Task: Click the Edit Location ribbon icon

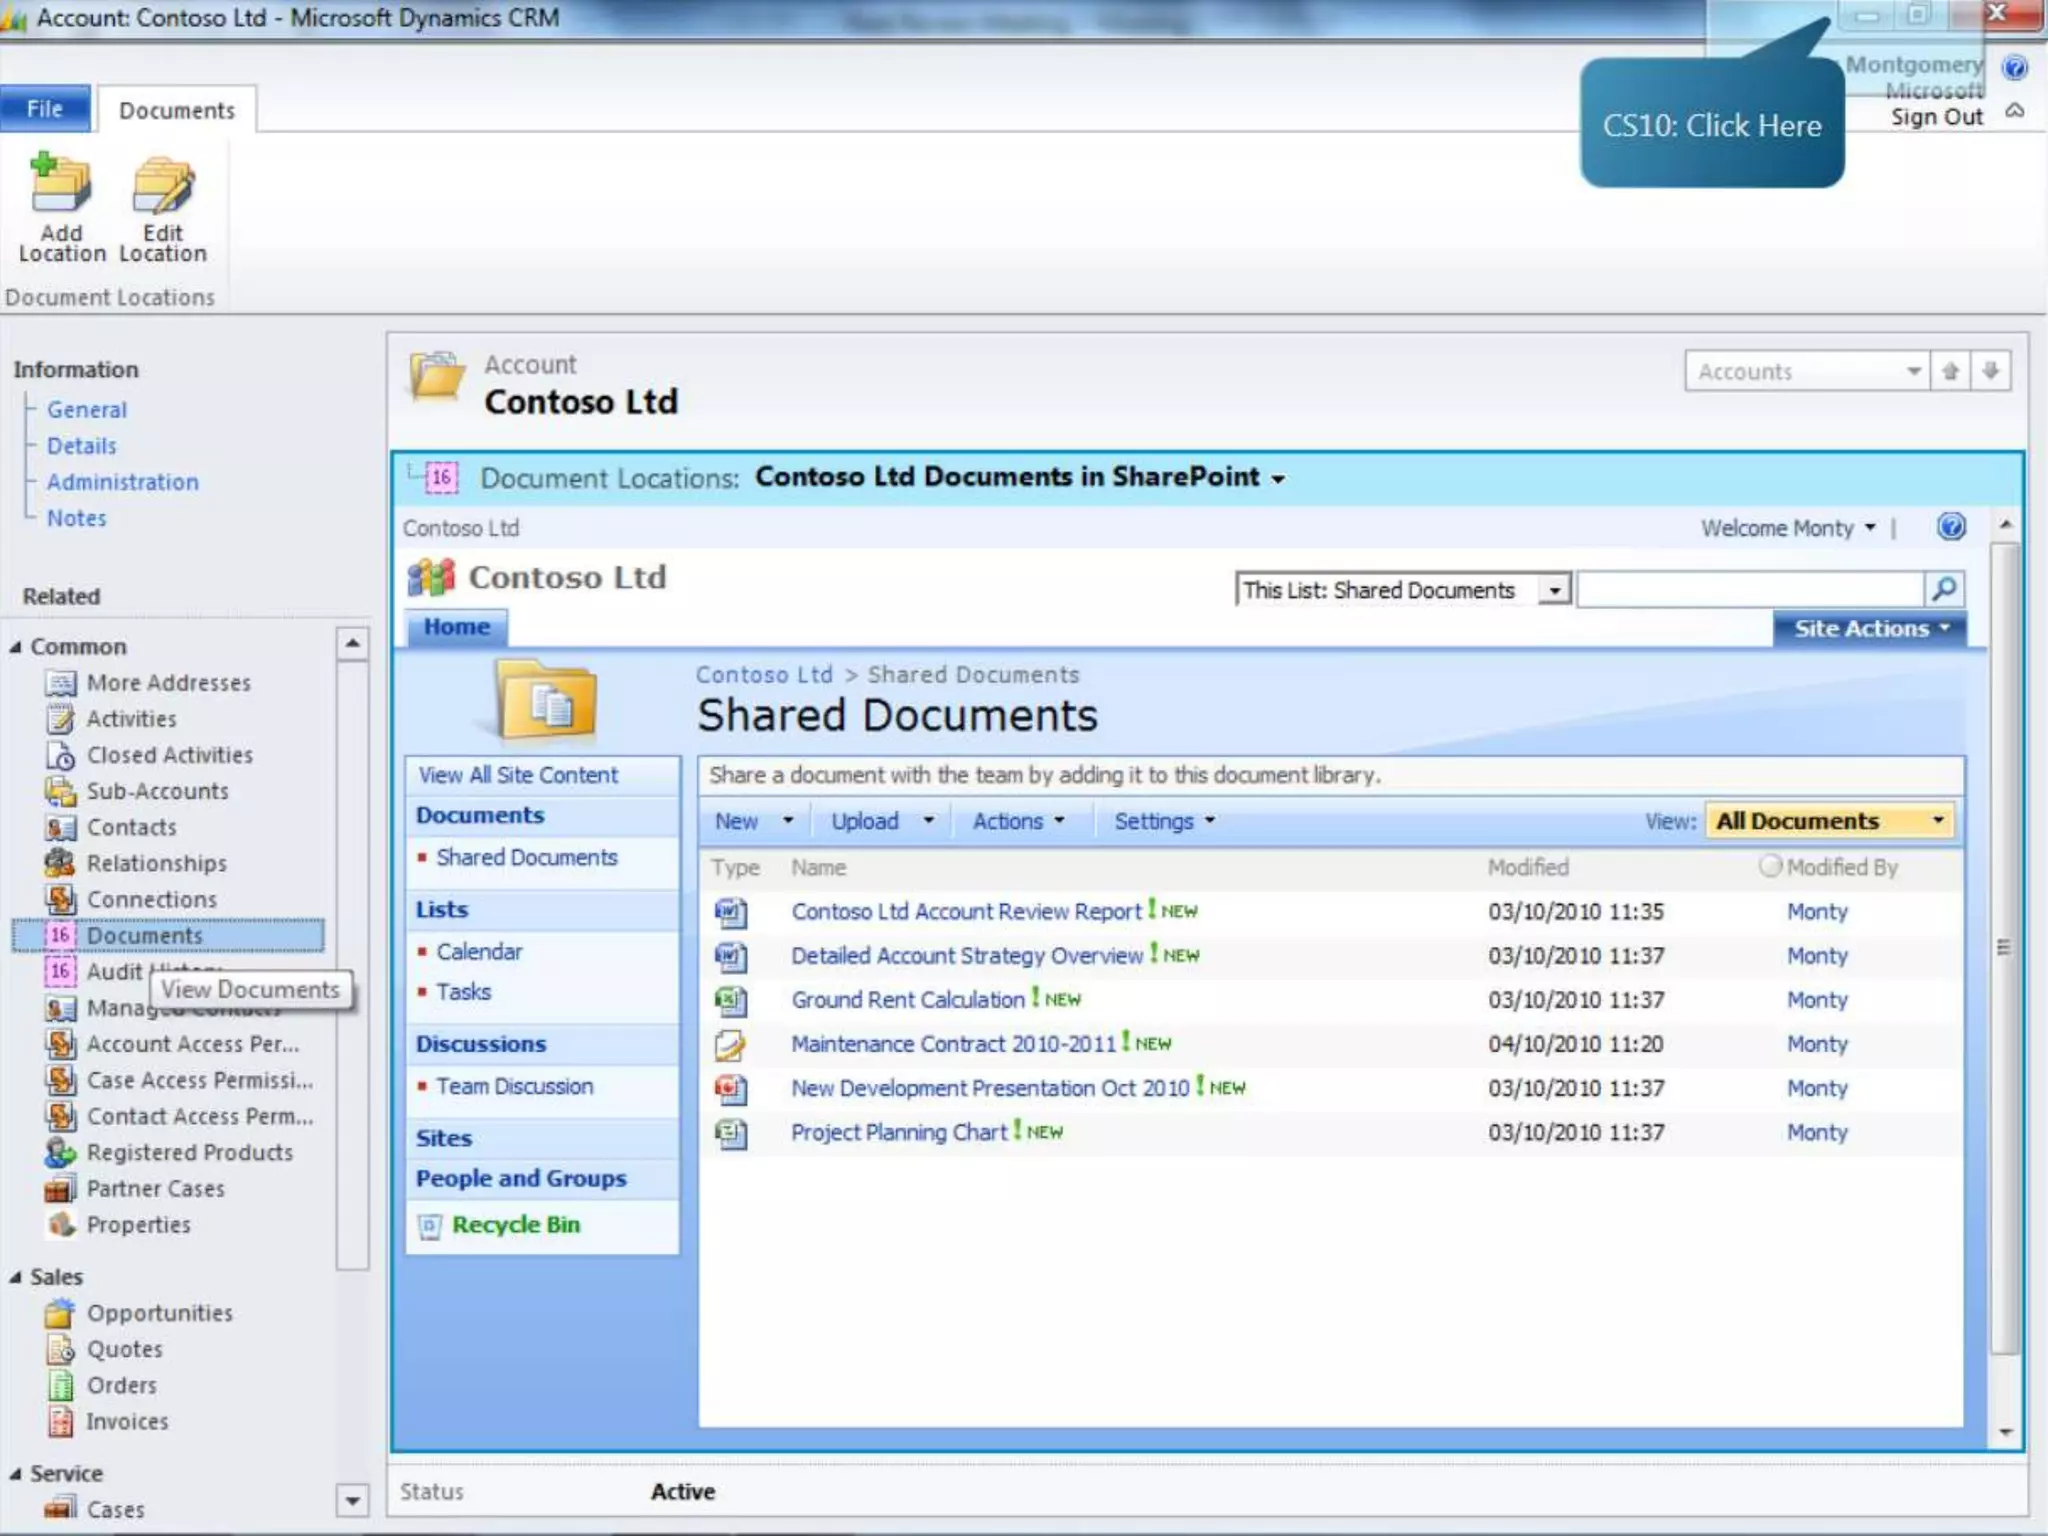Action: pos(162,186)
